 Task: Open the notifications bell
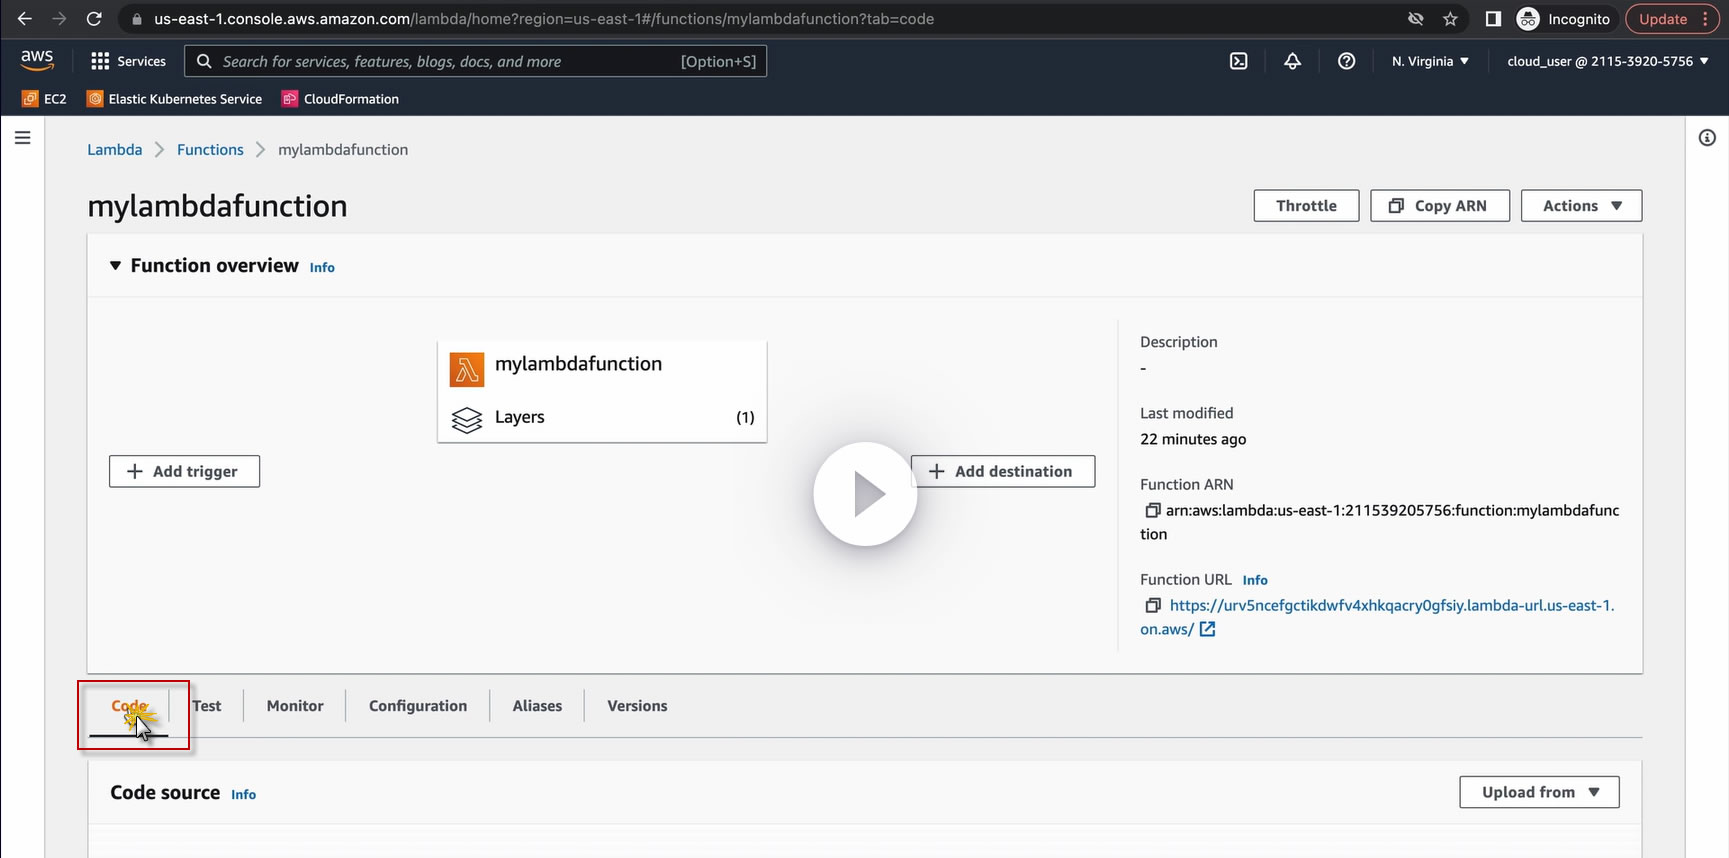[1292, 61]
